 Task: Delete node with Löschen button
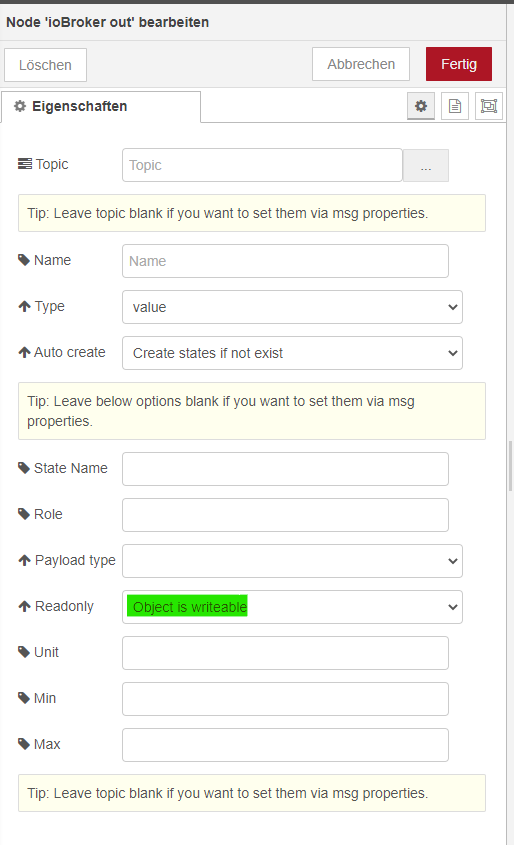click(x=45, y=65)
